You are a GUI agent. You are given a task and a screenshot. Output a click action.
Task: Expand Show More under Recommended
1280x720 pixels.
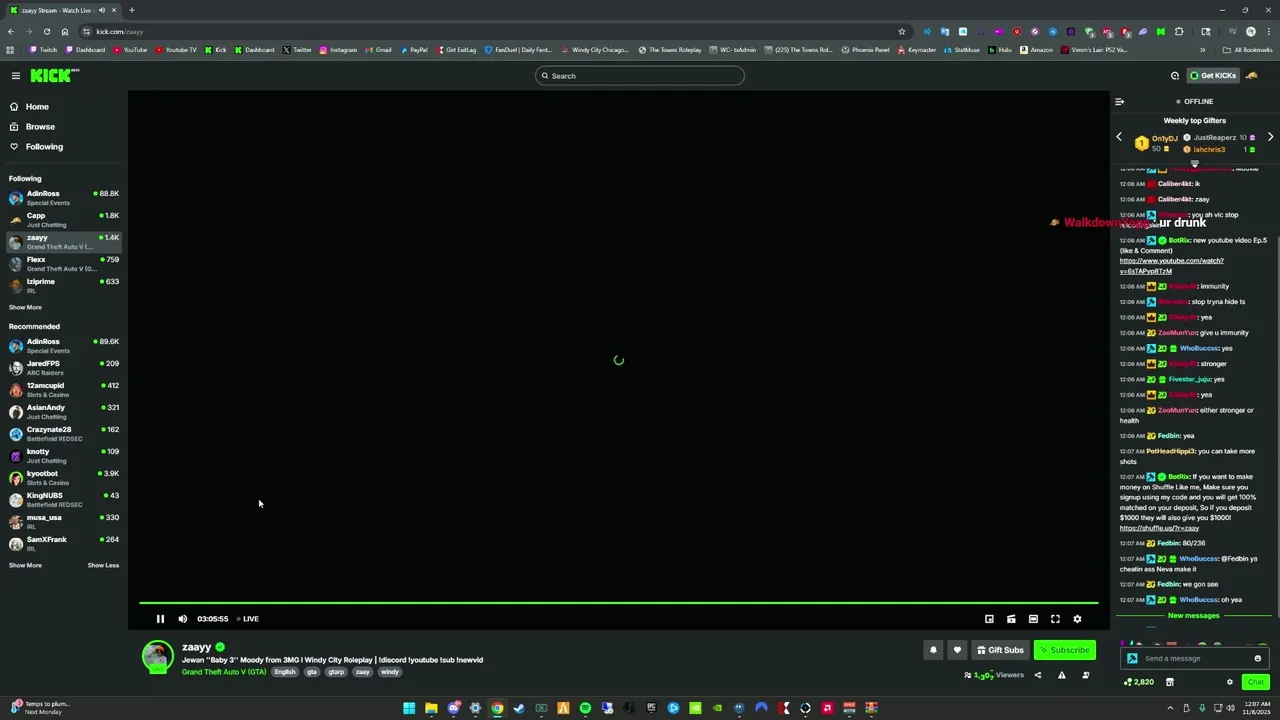coord(25,565)
